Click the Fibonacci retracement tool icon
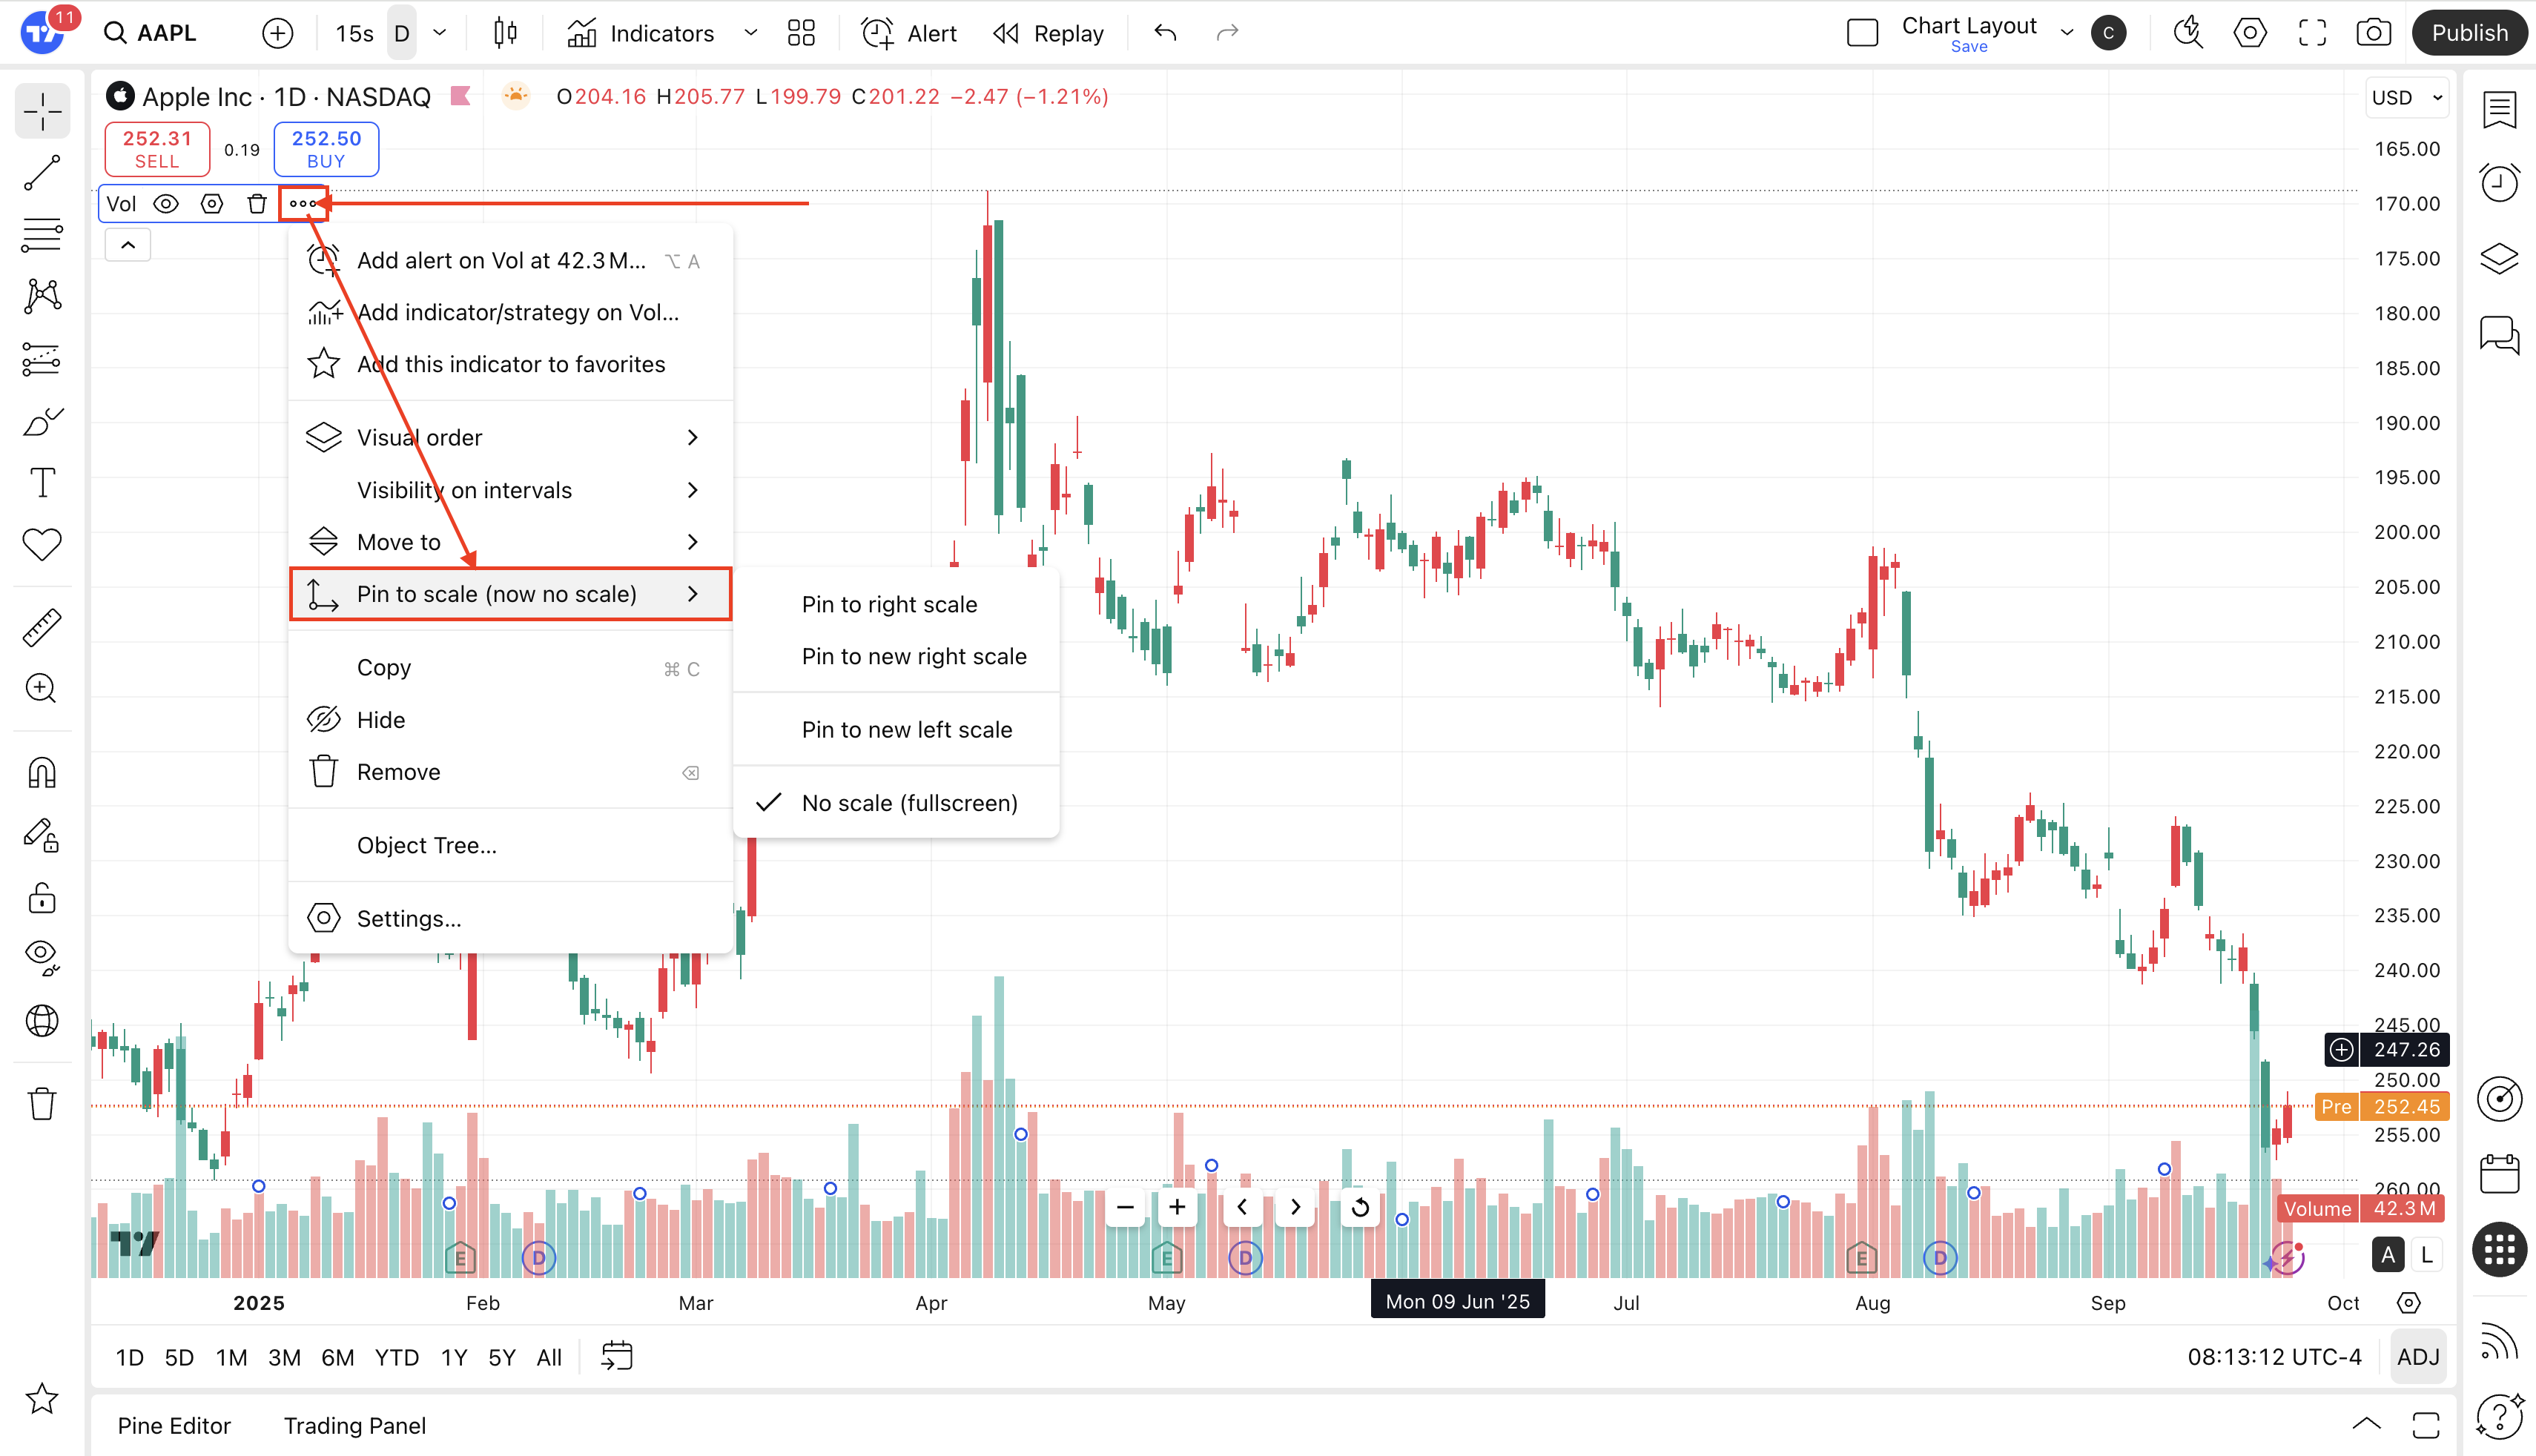Image resolution: width=2536 pixels, height=1456 pixels. coord(42,236)
